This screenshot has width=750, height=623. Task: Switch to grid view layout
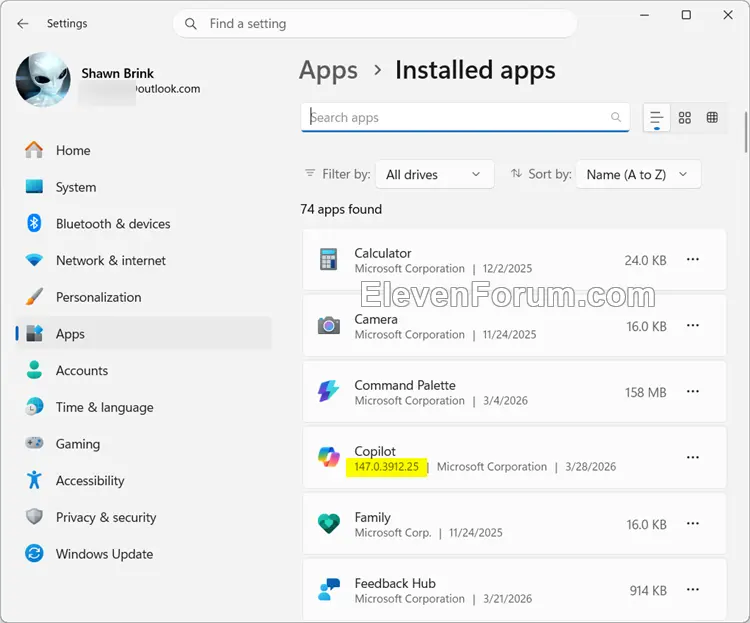(x=684, y=117)
